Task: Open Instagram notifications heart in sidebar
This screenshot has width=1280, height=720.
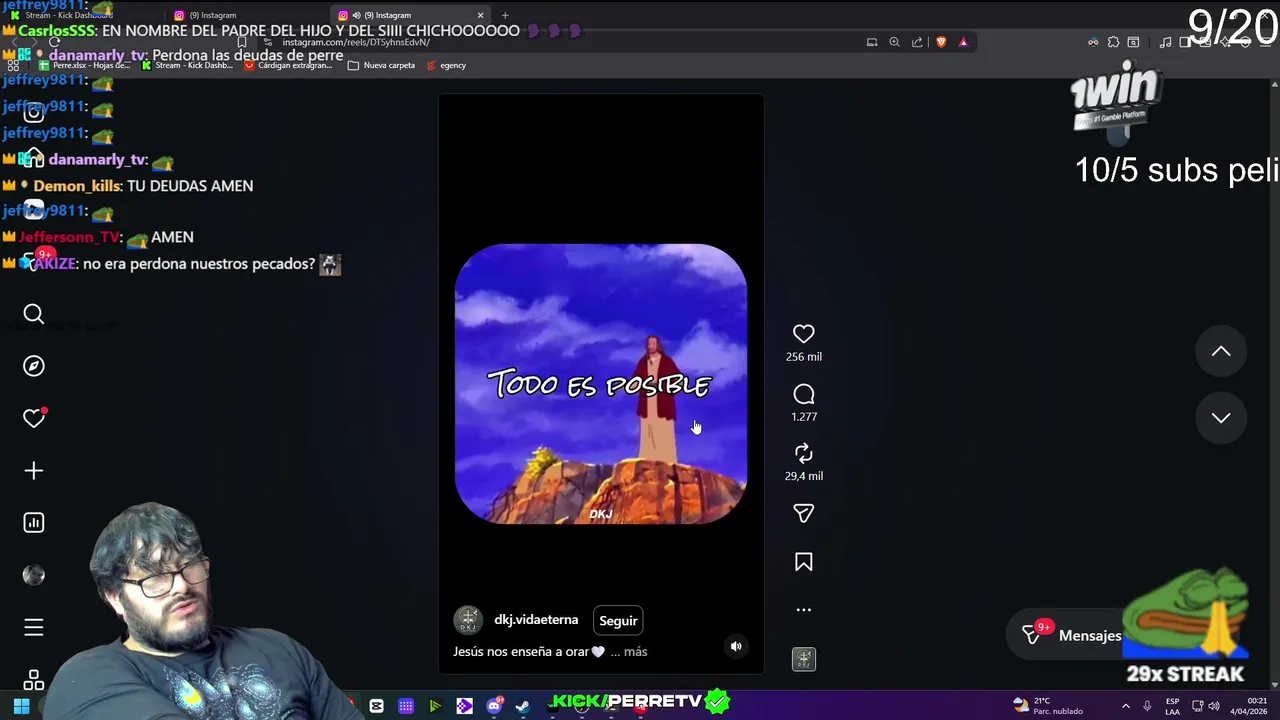Action: tap(34, 418)
